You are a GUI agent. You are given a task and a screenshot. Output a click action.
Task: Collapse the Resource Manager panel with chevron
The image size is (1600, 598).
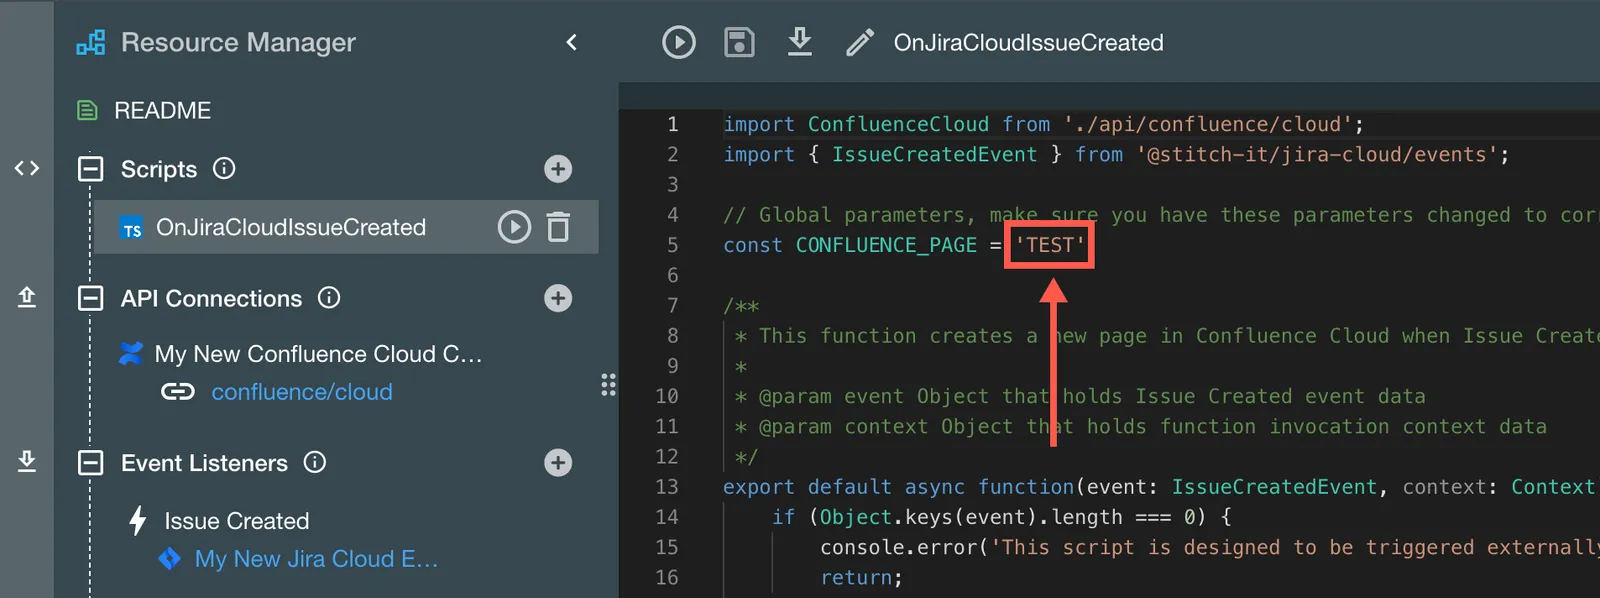pos(572,42)
